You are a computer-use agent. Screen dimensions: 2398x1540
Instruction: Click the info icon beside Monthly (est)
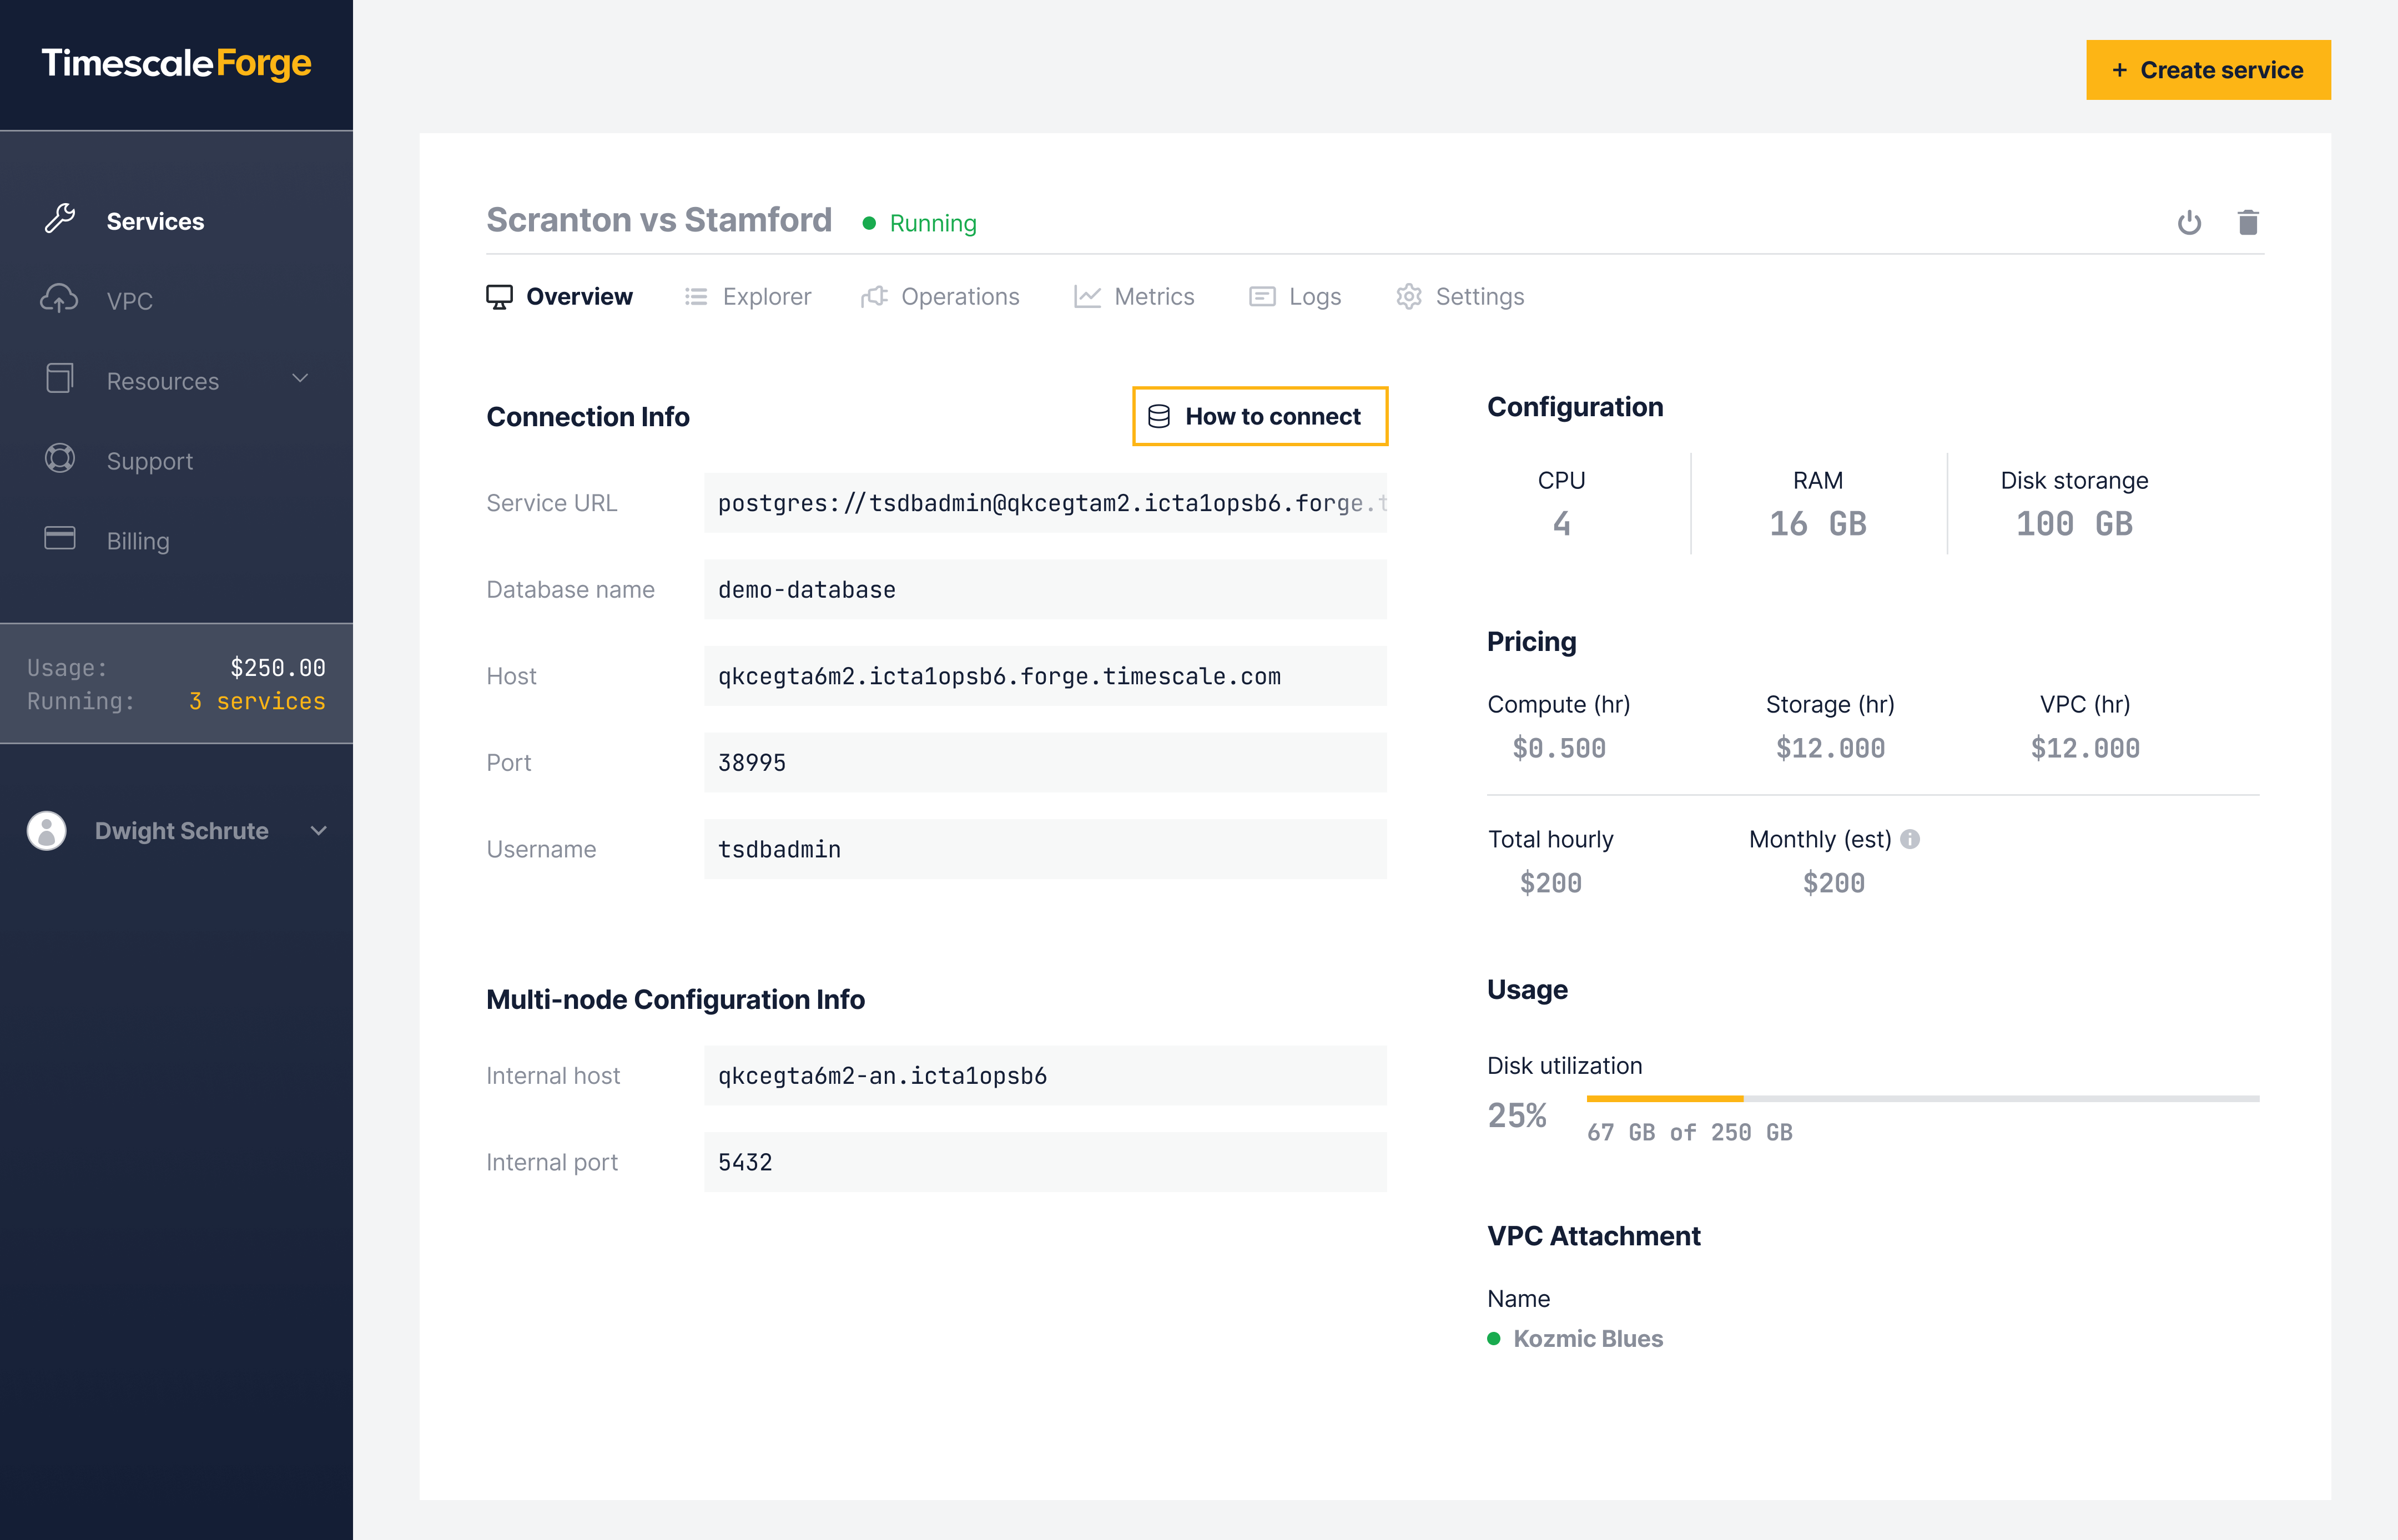pos(1910,839)
